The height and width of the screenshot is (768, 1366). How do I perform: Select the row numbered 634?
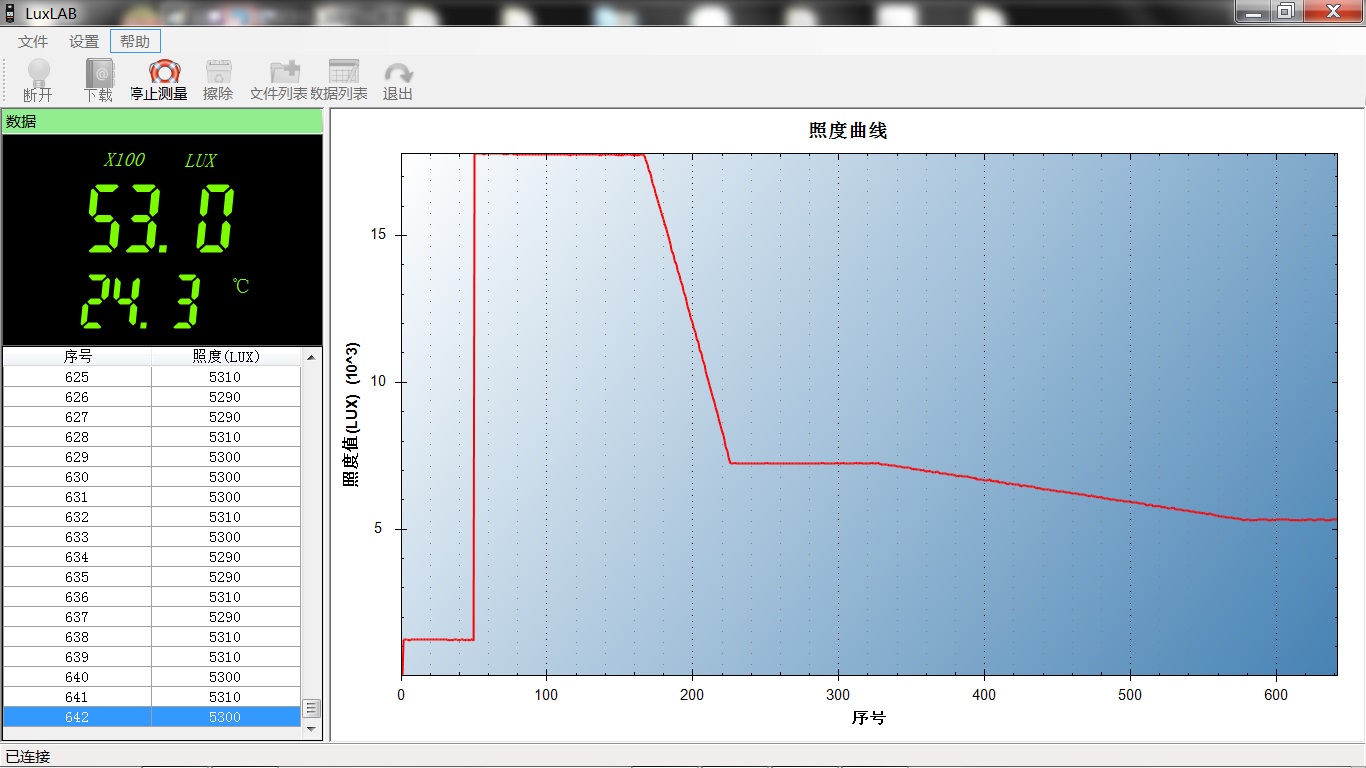click(x=152, y=557)
